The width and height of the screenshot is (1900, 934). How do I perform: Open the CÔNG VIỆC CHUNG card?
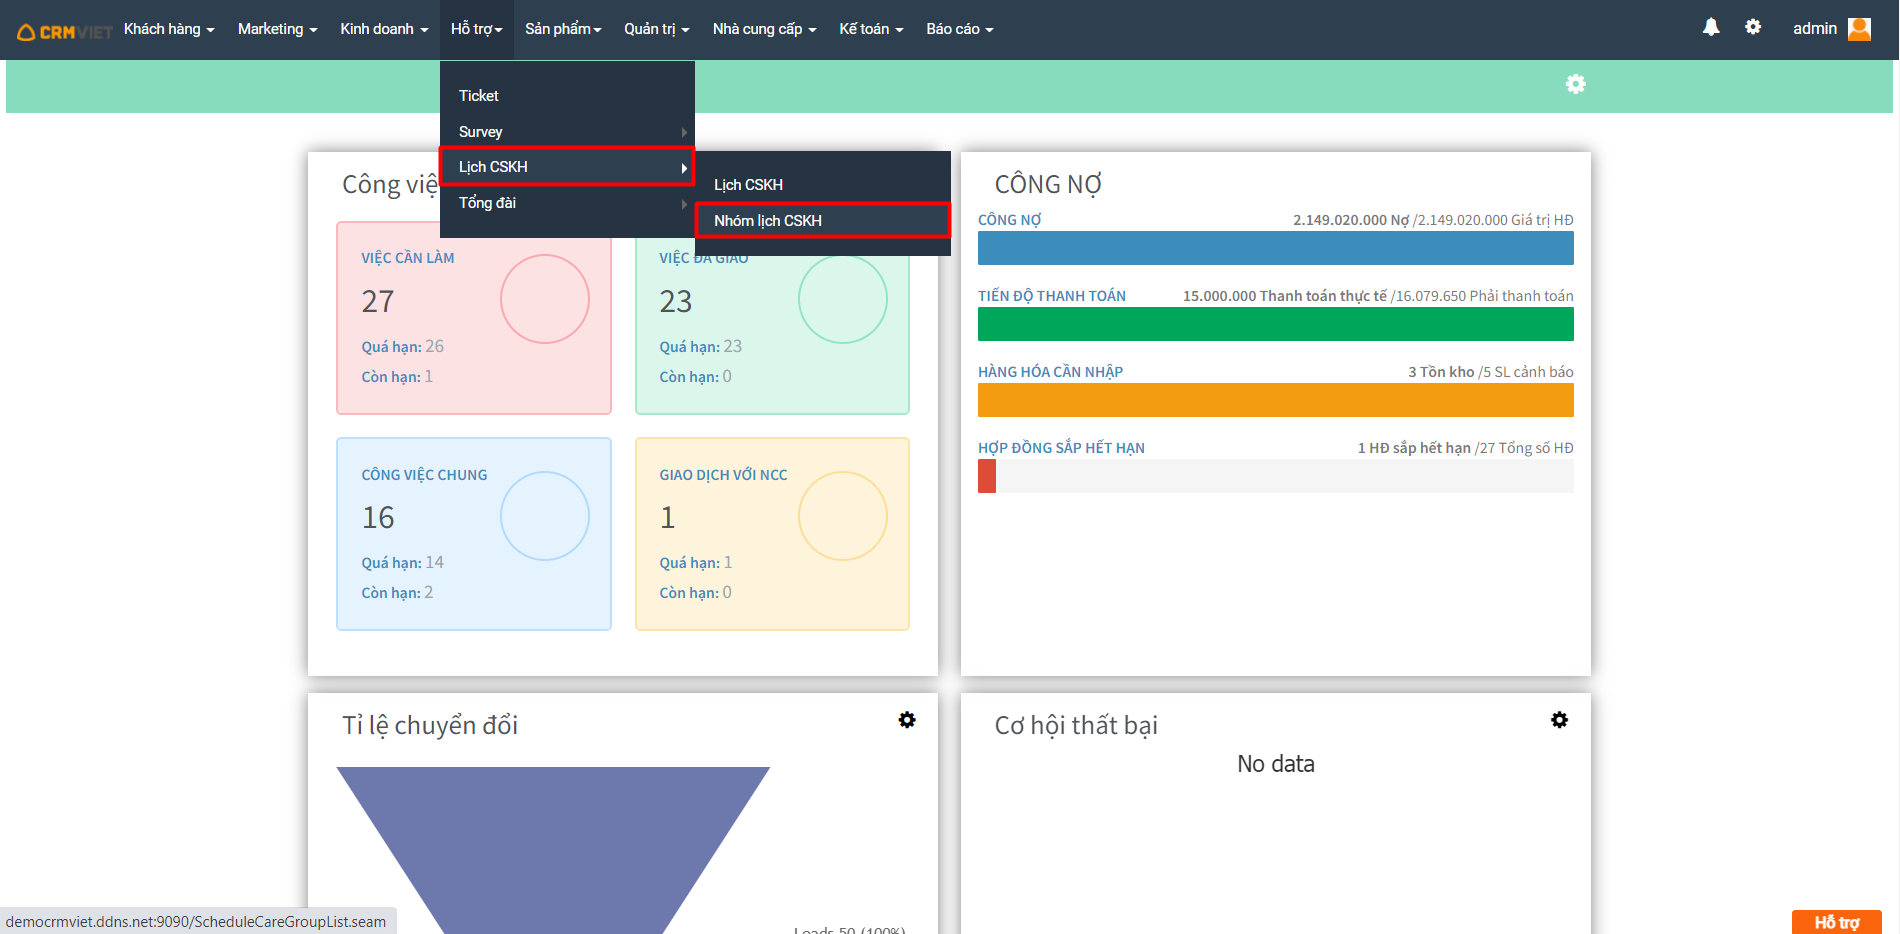[x=474, y=534]
